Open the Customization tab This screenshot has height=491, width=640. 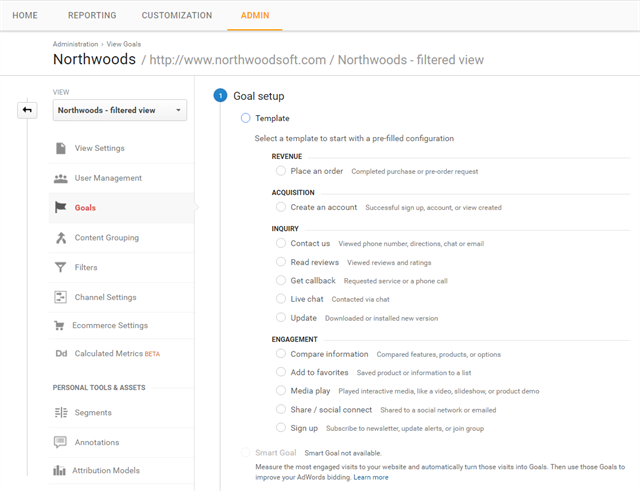[x=177, y=16]
